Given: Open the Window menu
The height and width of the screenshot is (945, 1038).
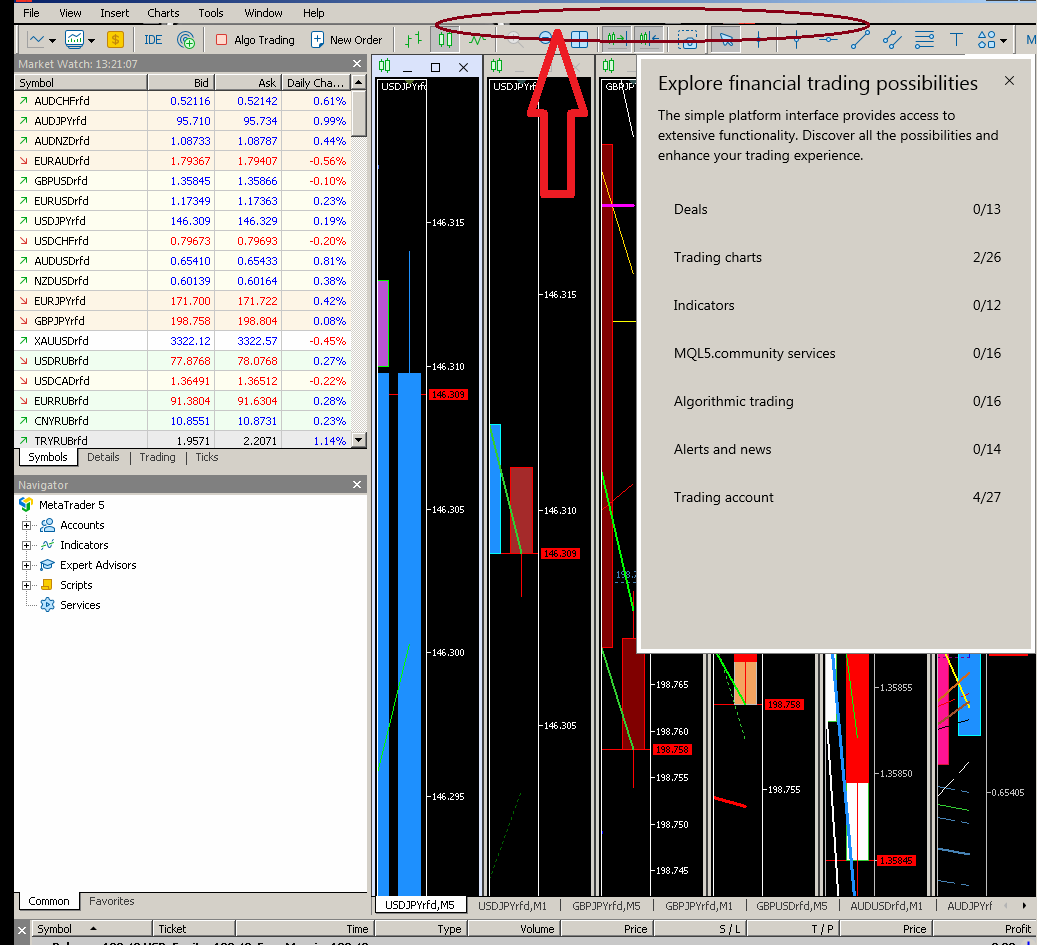Looking at the screenshot, I should [x=263, y=13].
